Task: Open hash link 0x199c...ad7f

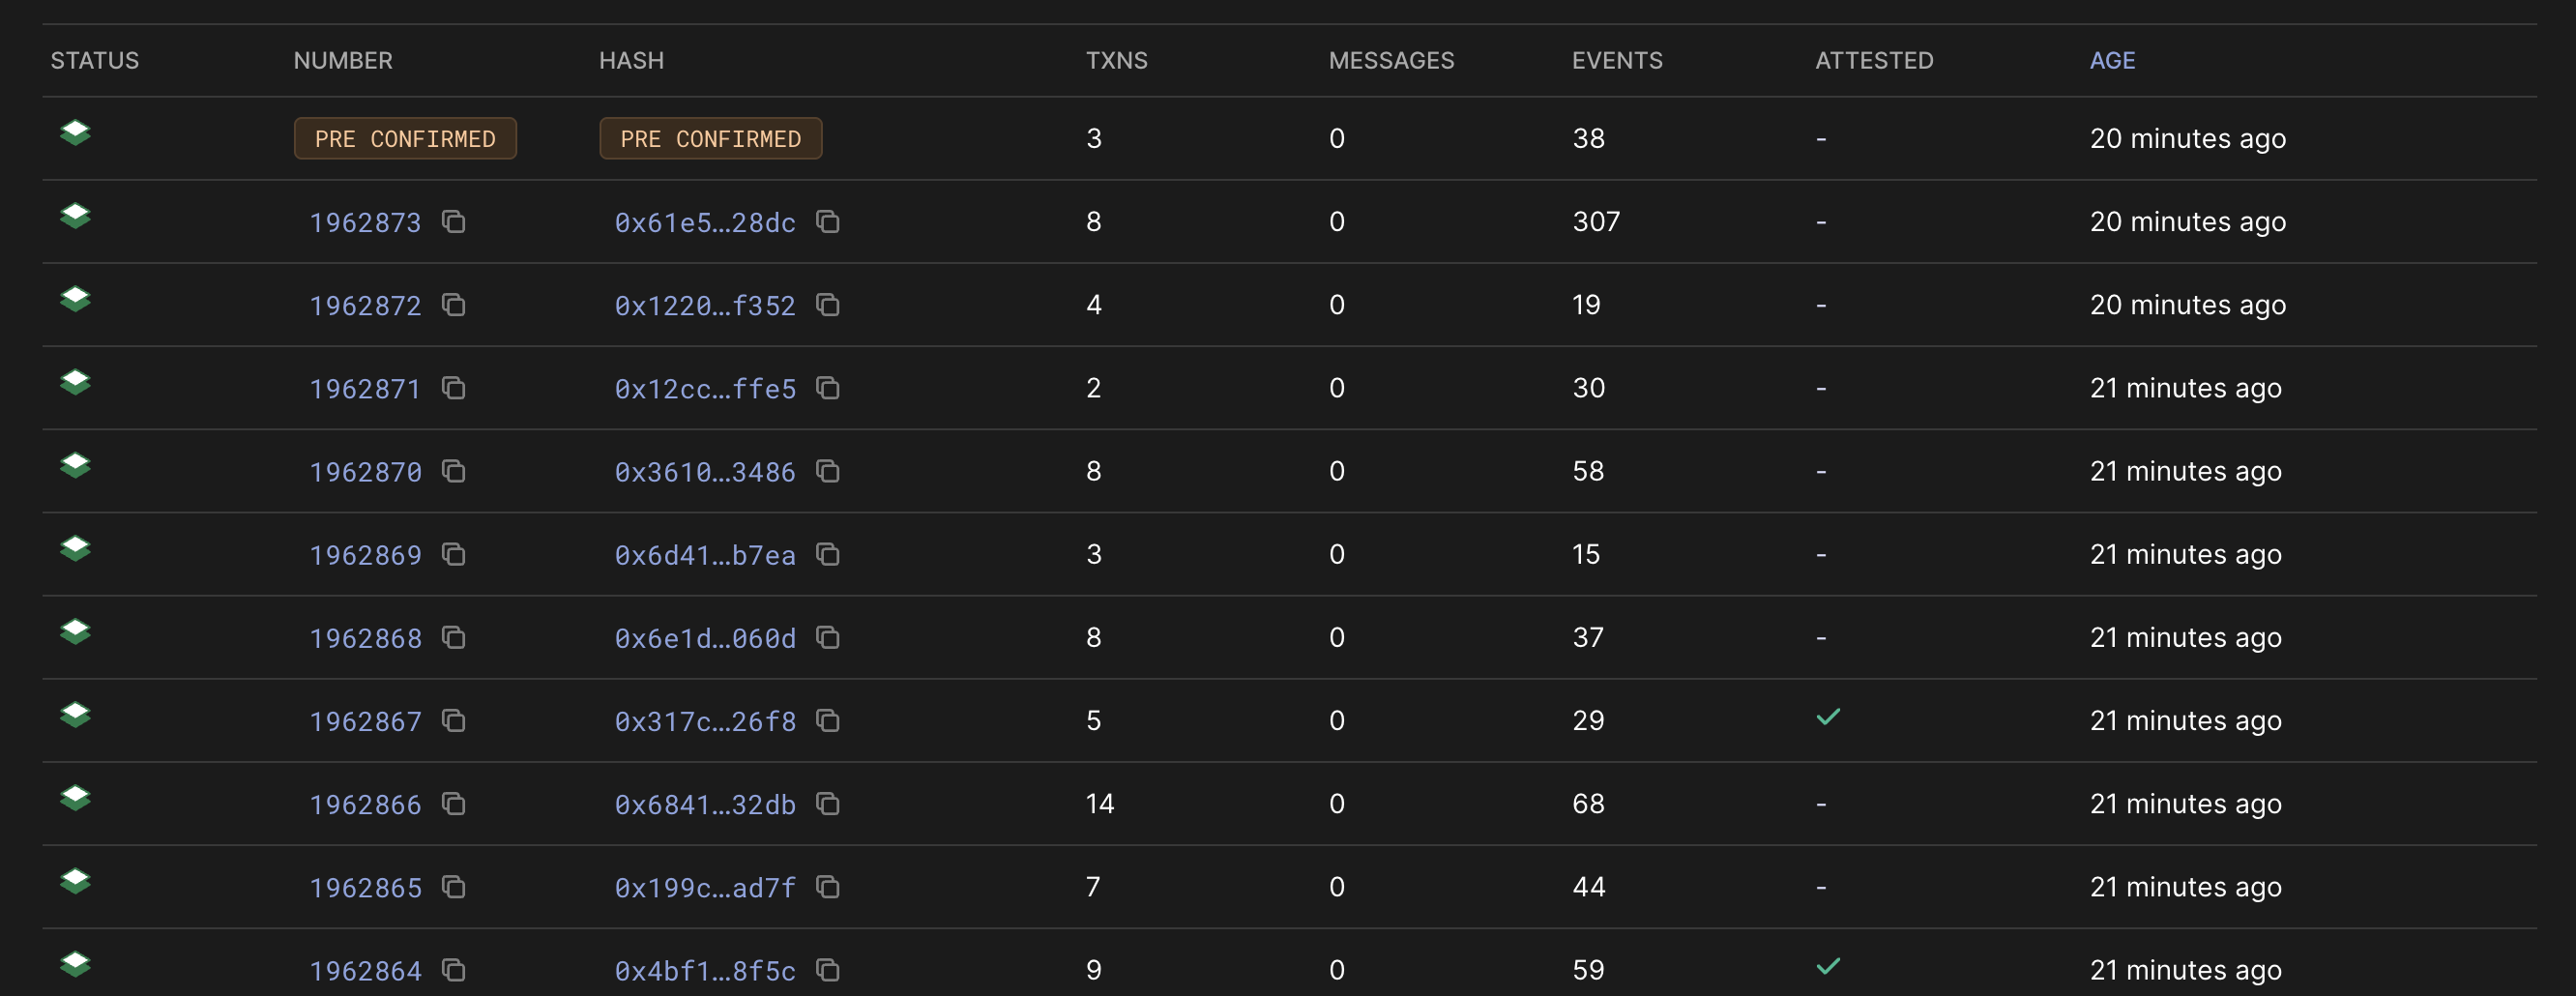Action: tap(705, 887)
